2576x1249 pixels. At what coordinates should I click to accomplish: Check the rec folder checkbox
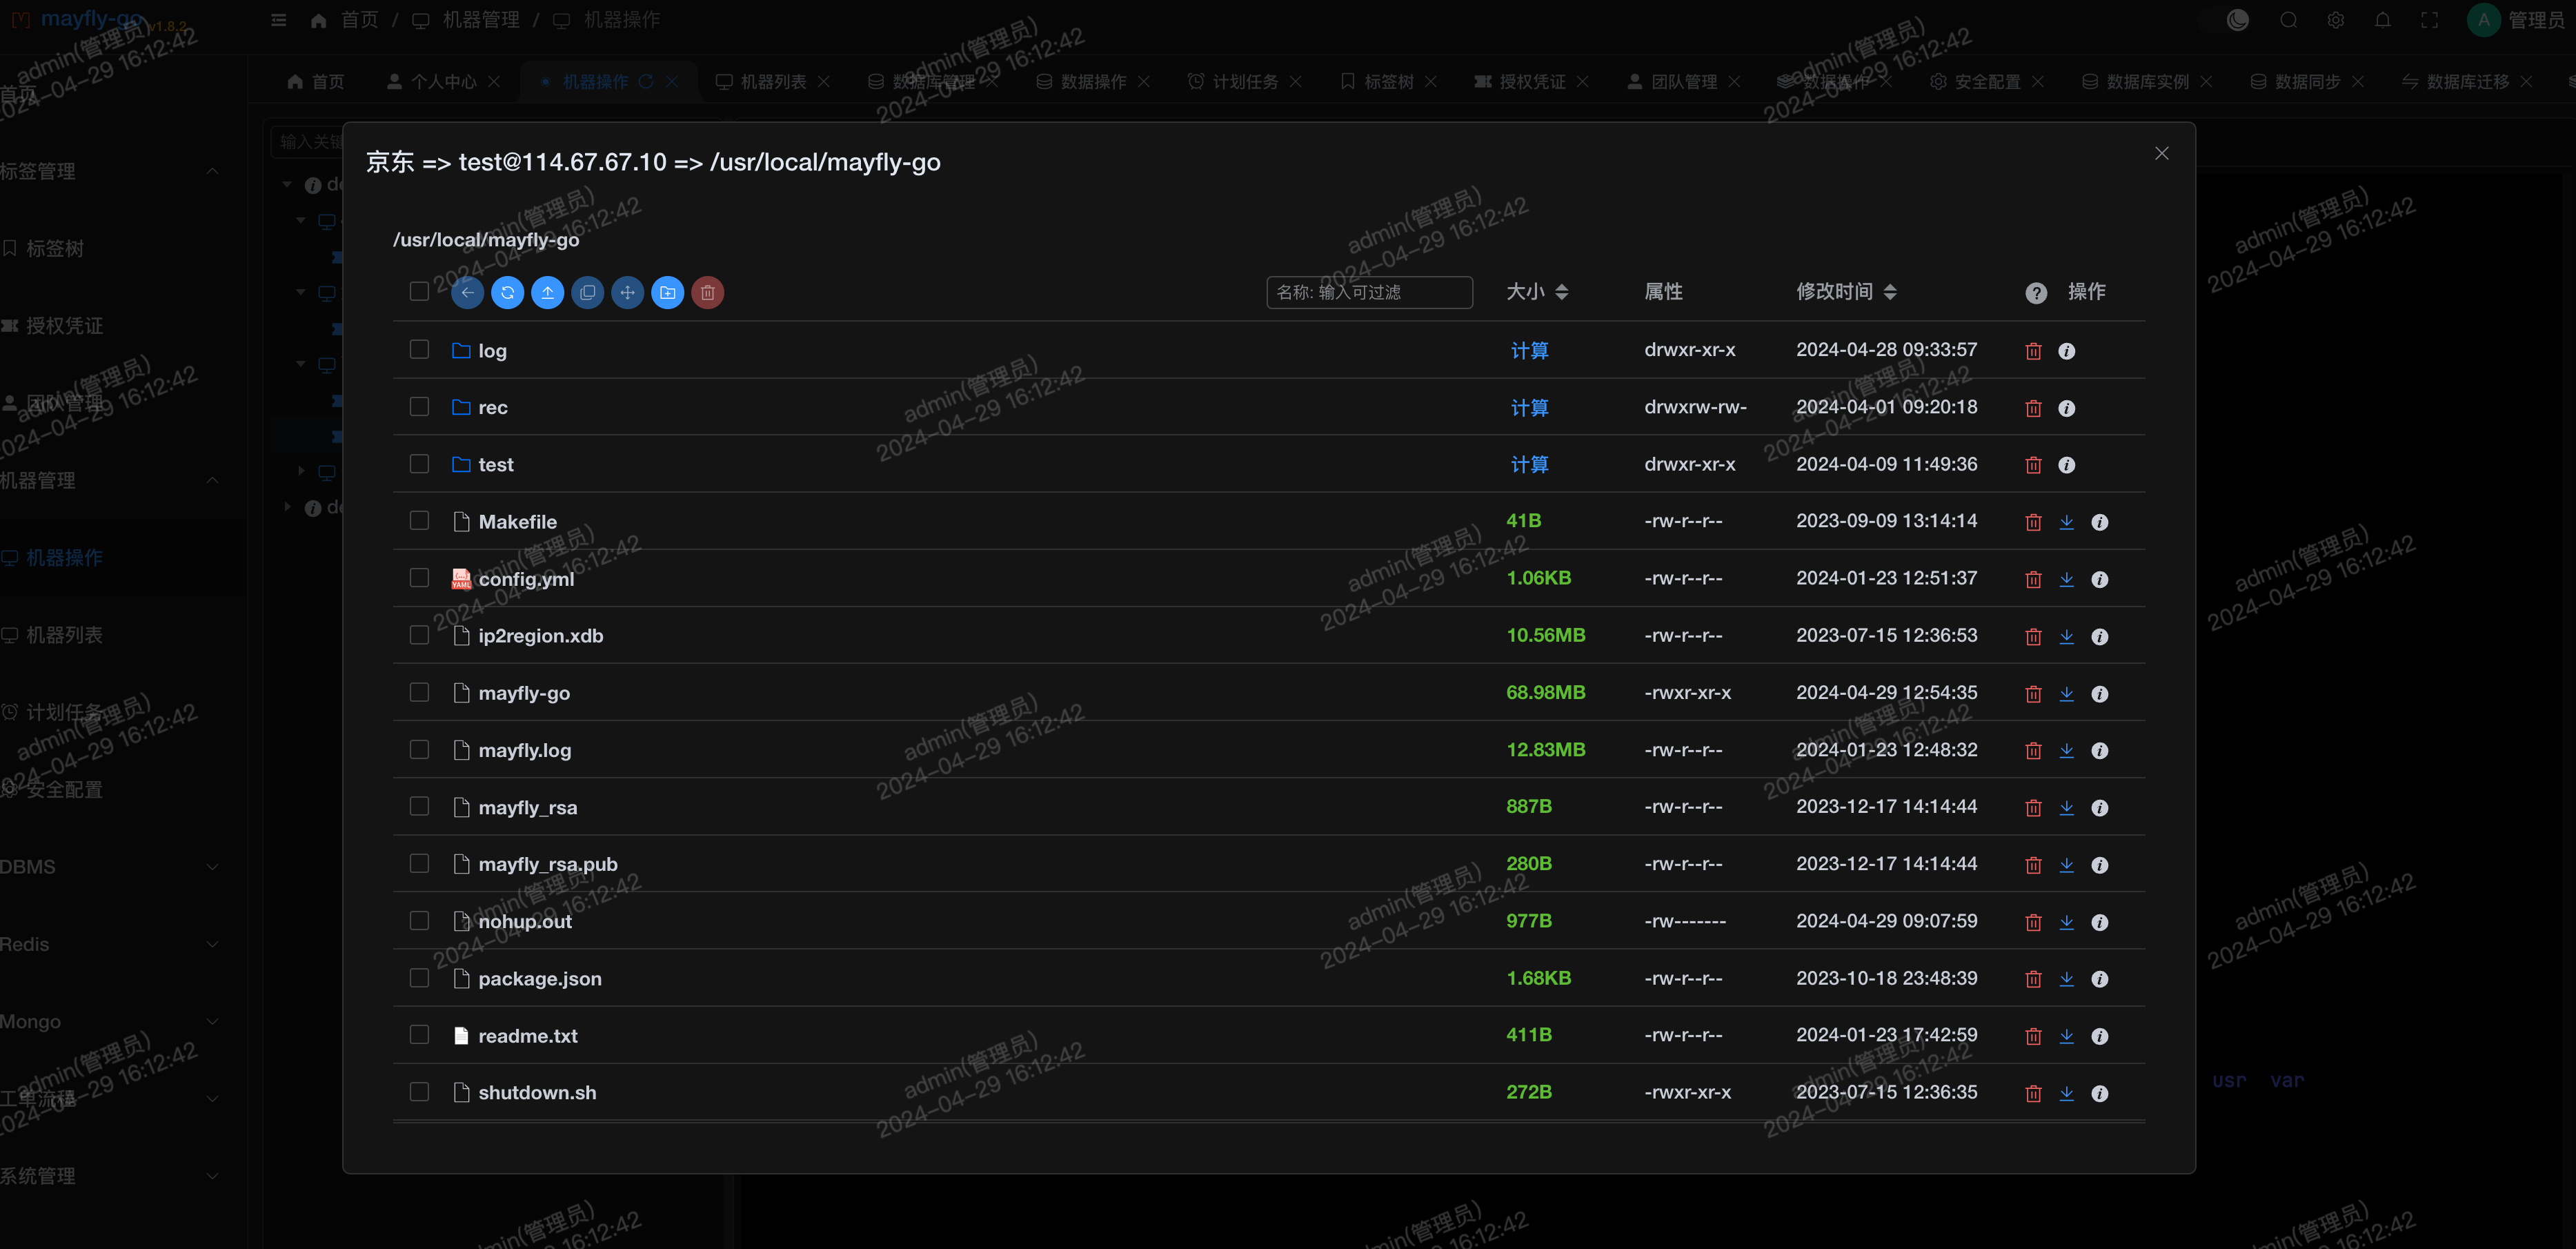[x=419, y=406]
